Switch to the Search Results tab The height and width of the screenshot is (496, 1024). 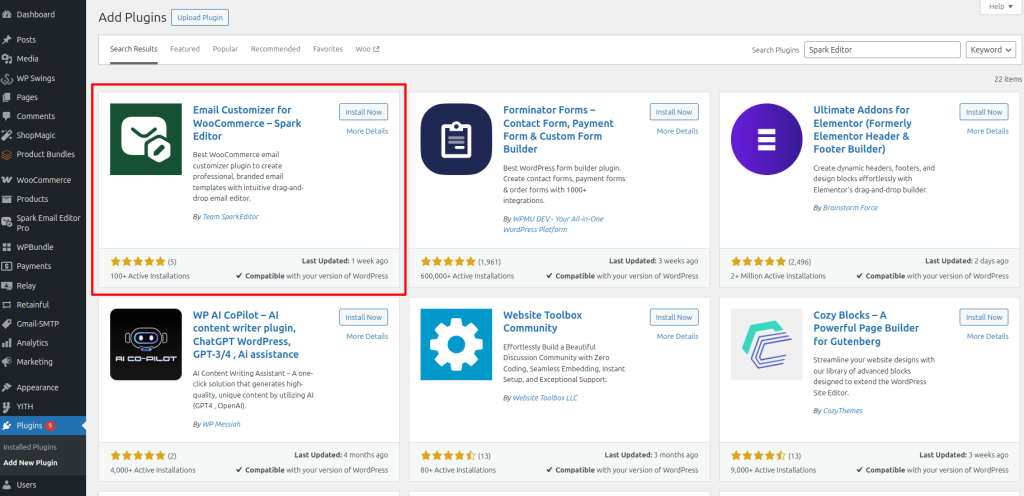click(x=134, y=49)
